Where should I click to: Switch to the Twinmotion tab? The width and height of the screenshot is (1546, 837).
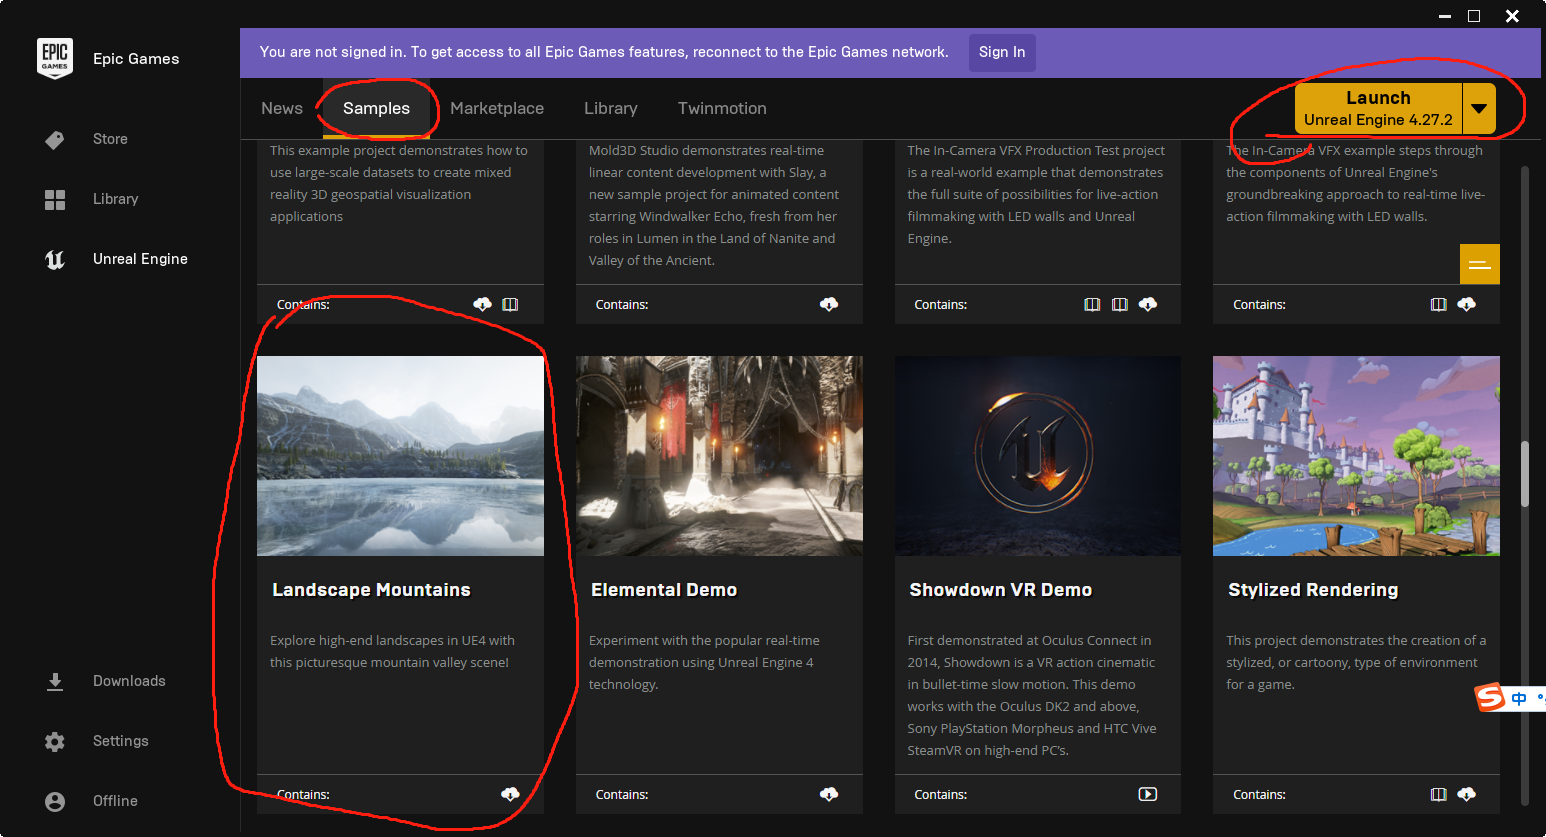pos(722,108)
